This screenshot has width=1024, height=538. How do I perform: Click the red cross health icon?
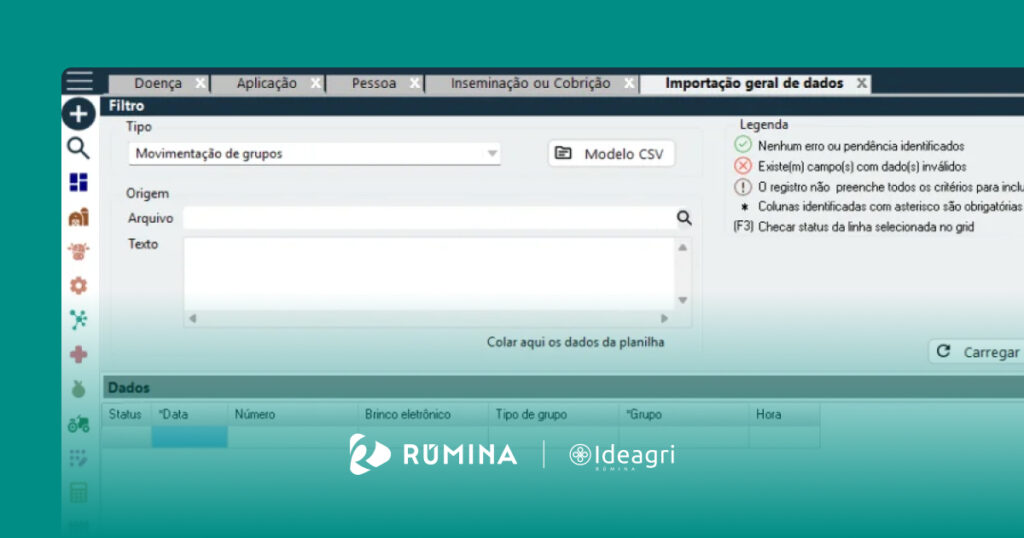point(78,354)
